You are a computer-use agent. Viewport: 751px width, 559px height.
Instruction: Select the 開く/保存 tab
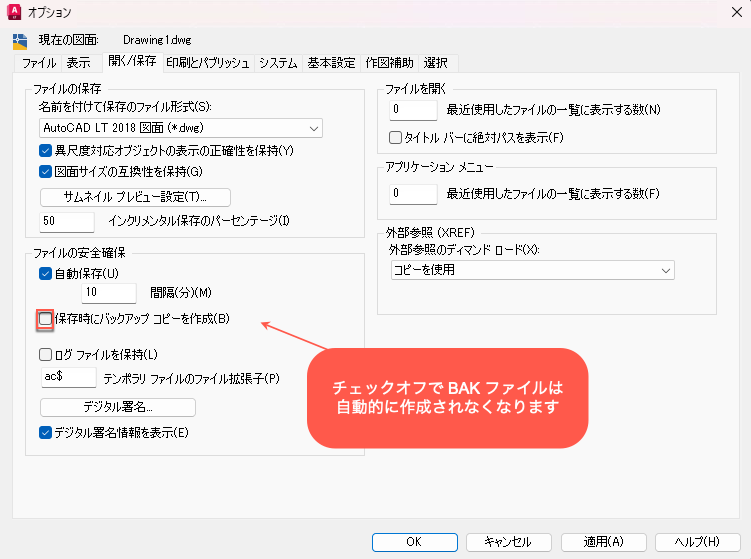132,61
